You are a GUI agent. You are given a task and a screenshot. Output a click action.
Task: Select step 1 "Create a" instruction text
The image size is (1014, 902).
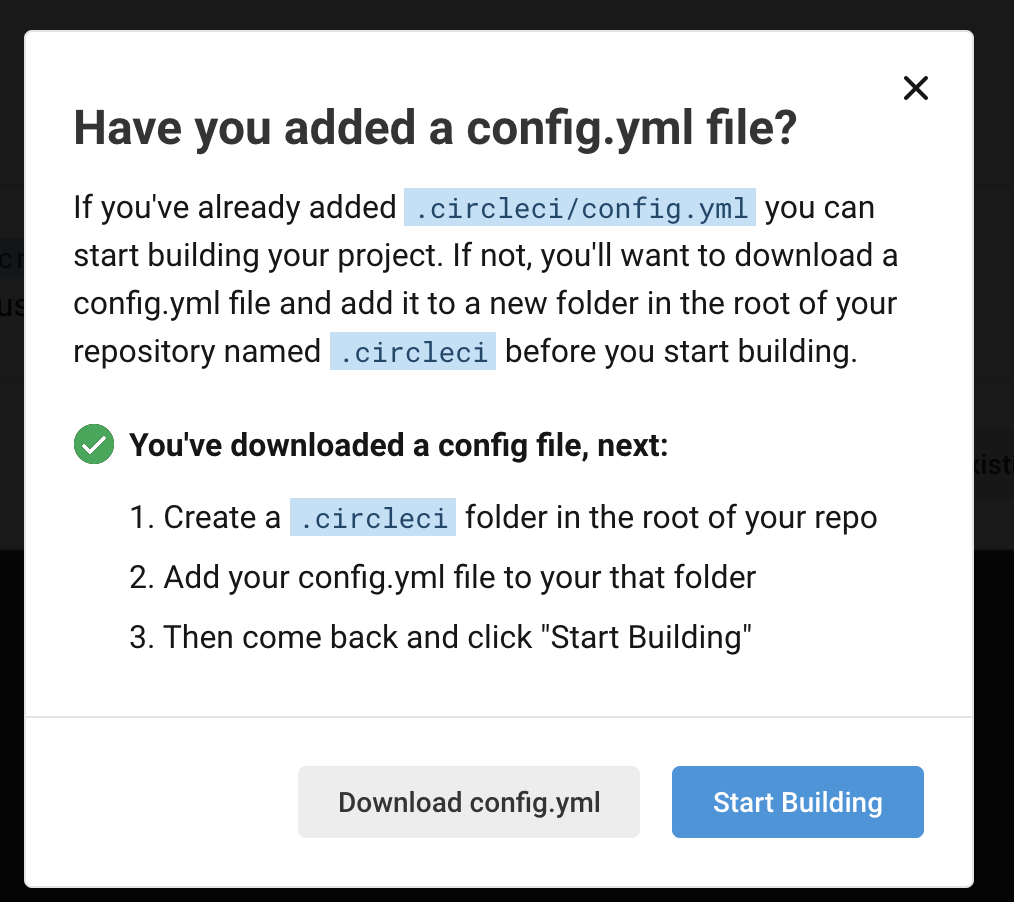point(205,517)
